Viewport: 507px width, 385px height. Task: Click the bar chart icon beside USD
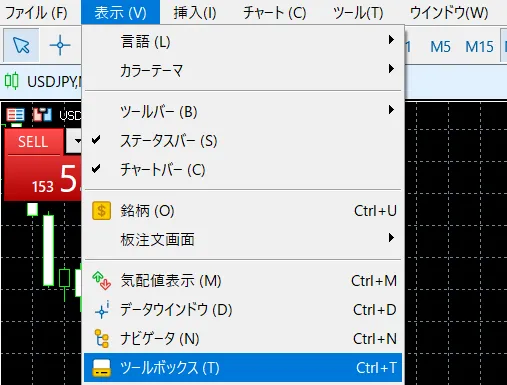pyautogui.click(x=42, y=115)
